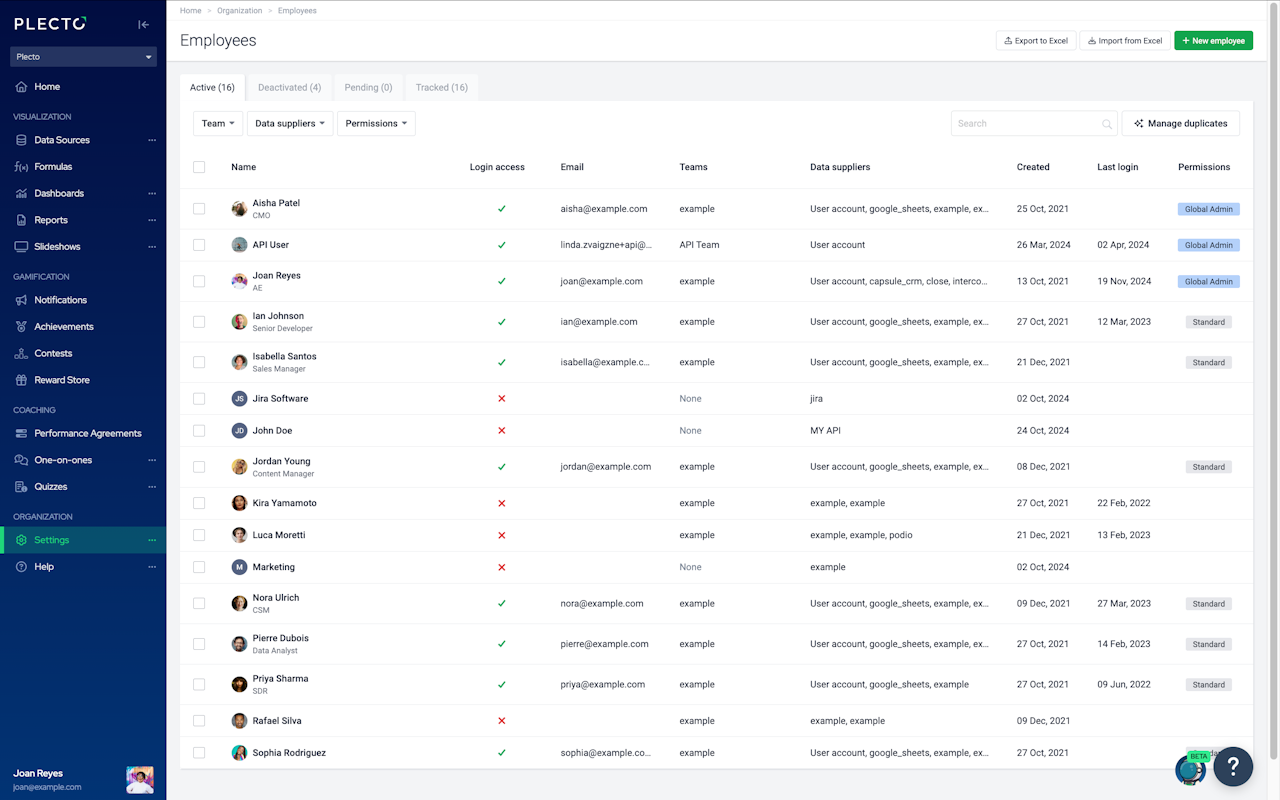The image size is (1280, 800).
Task: Open the three-dot menu beside Data Sources
Action: tap(152, 140)
